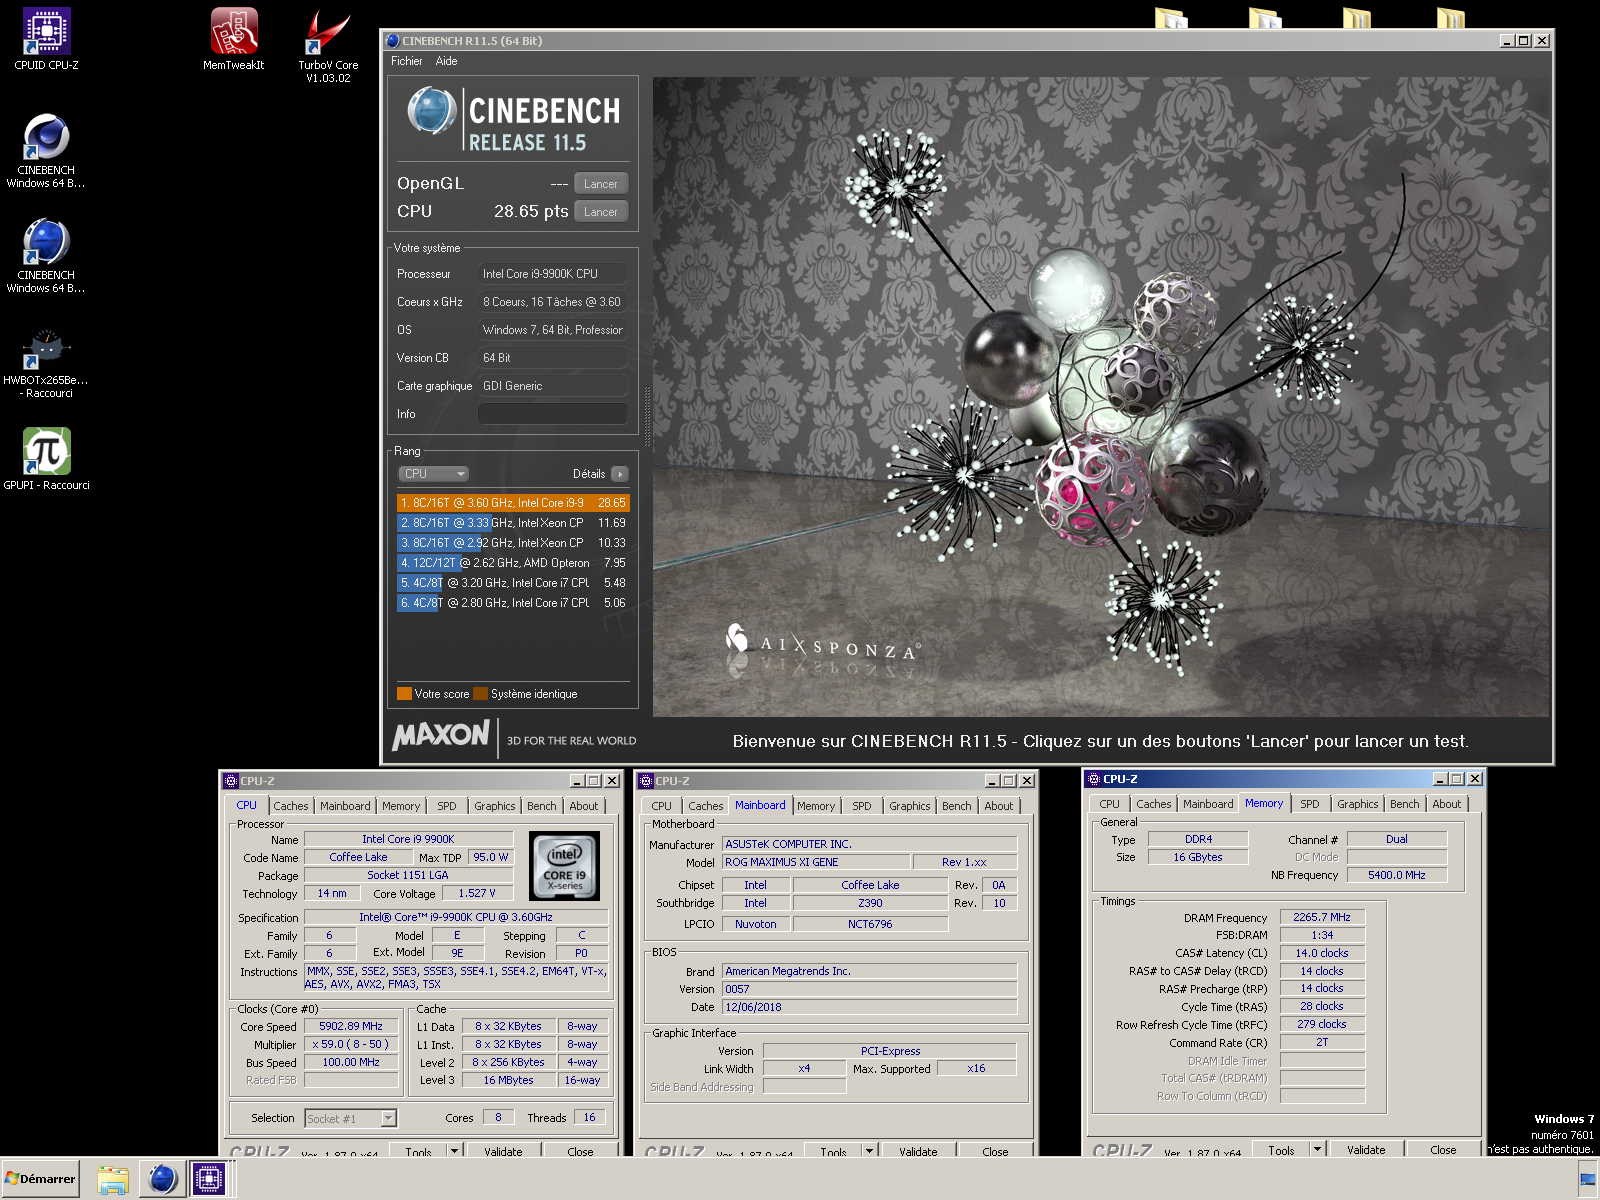Open Bench tab in left CPU-Z window
1600x1200 pixels.
(542, 806)
